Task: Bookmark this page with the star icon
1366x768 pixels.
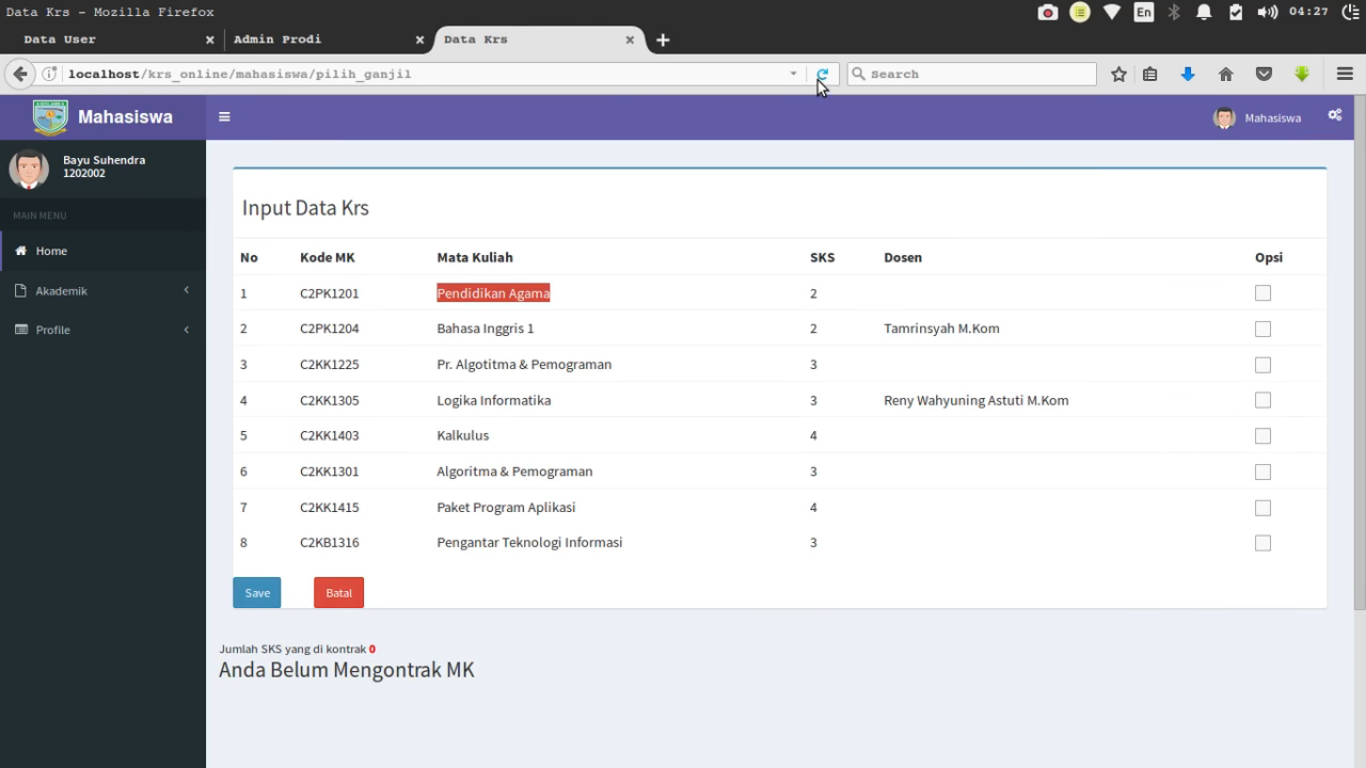Action: click(1119, 74)
